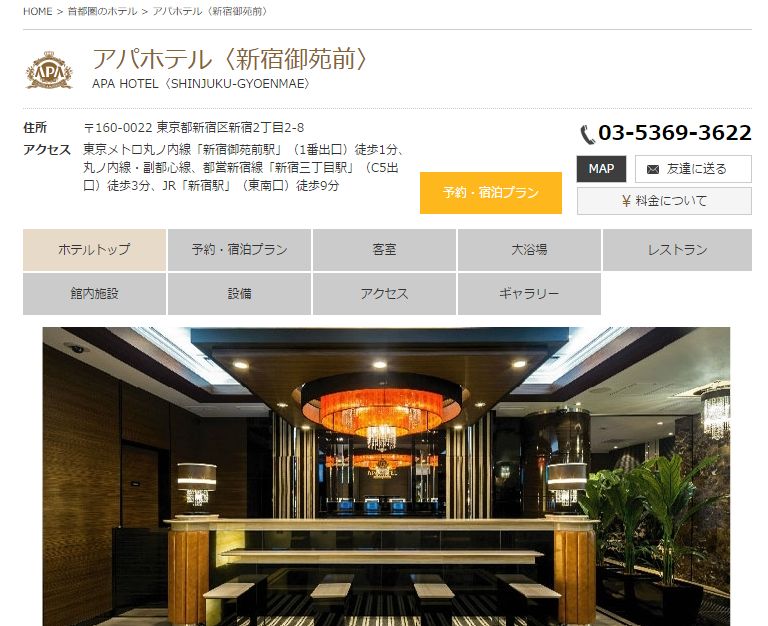The height and width of the screenshot is (626, 768).
Task: Open the 大浴場 tab
Action: tap(529, 249)
